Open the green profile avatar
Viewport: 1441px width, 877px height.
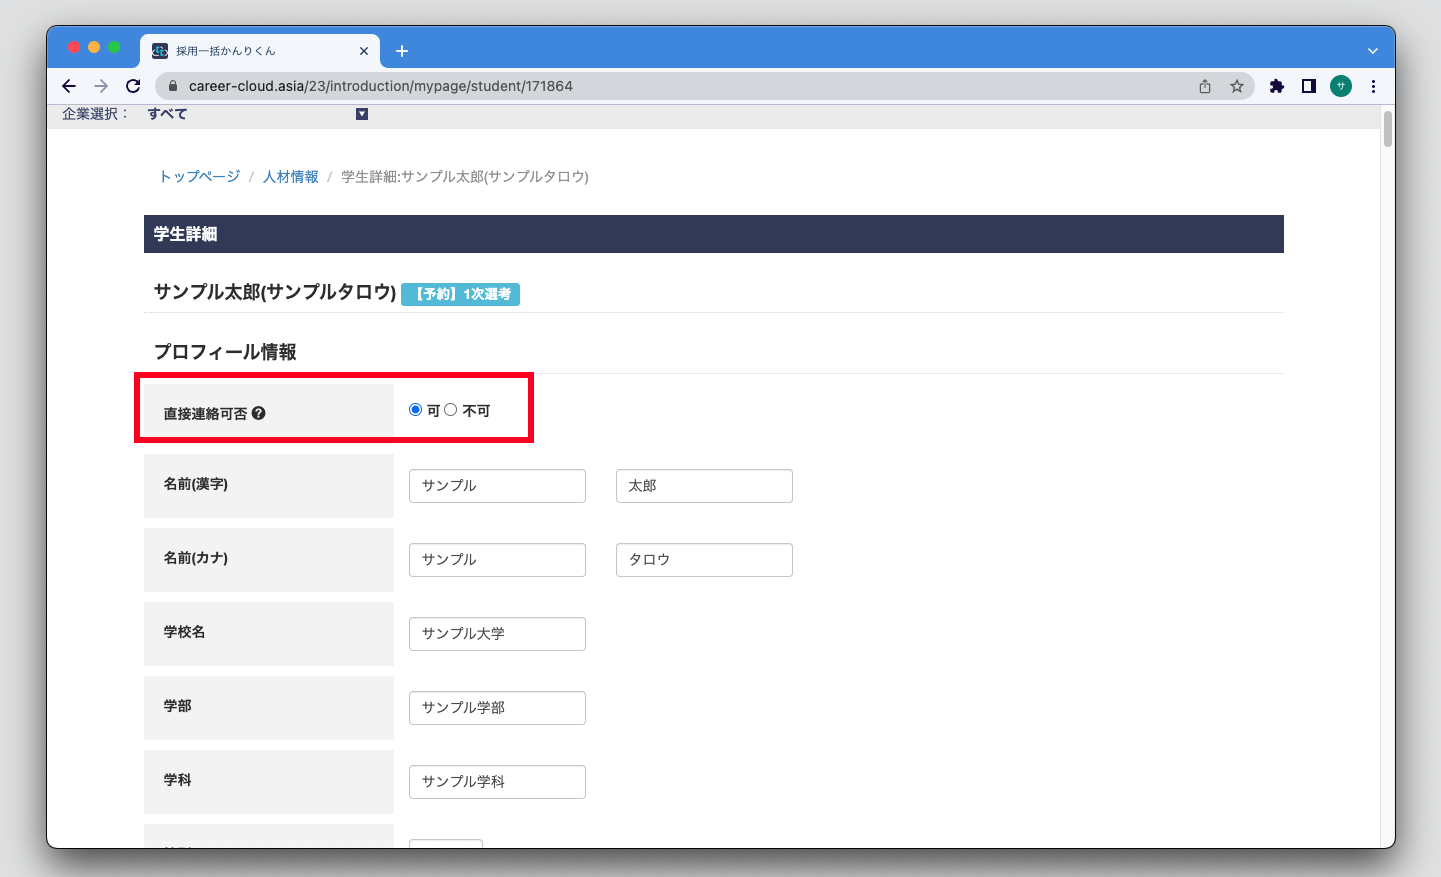pos(1341,86)
